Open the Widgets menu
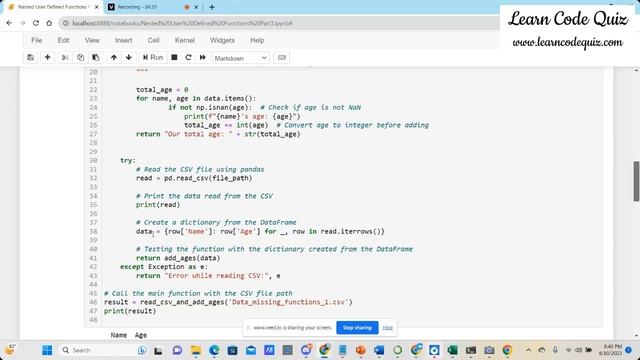 (222, 40)
